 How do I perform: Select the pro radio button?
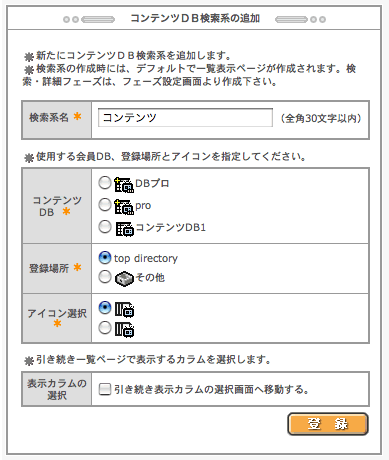click(105, 205)
